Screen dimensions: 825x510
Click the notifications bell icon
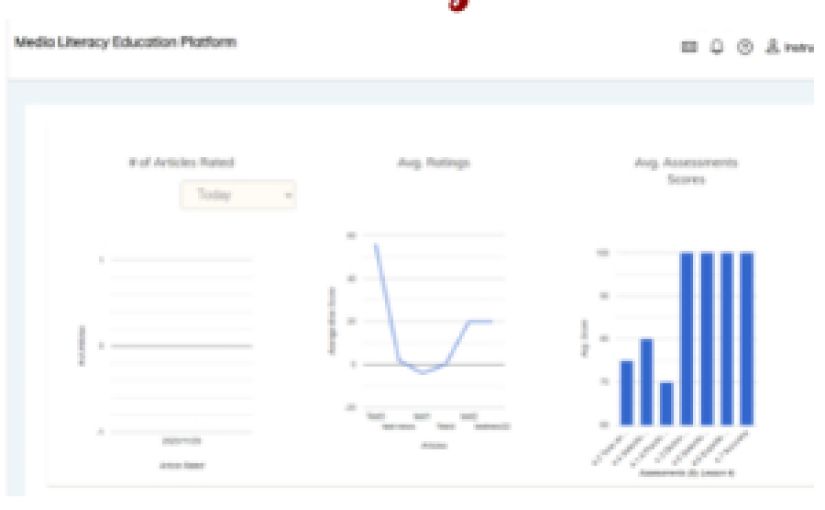(x=741, y=46)
